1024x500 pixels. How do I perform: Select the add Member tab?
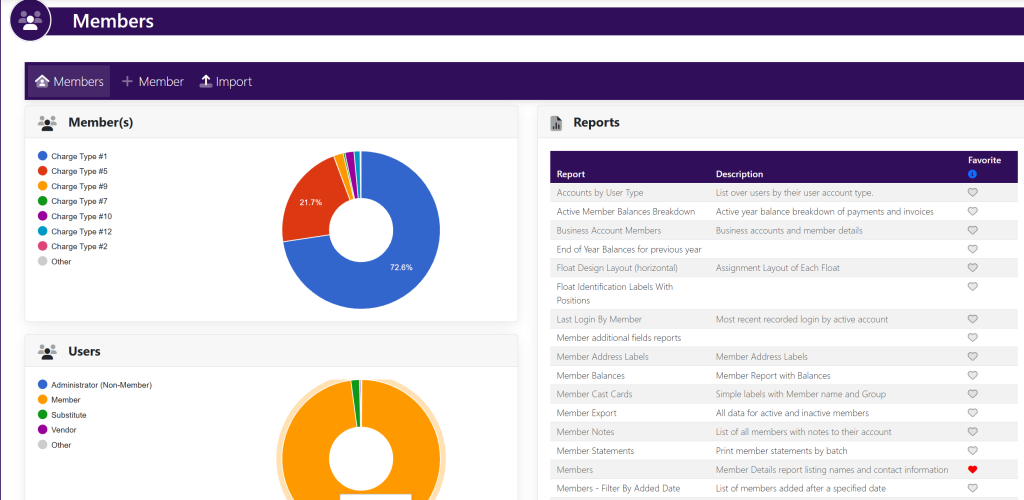[152, 82]
